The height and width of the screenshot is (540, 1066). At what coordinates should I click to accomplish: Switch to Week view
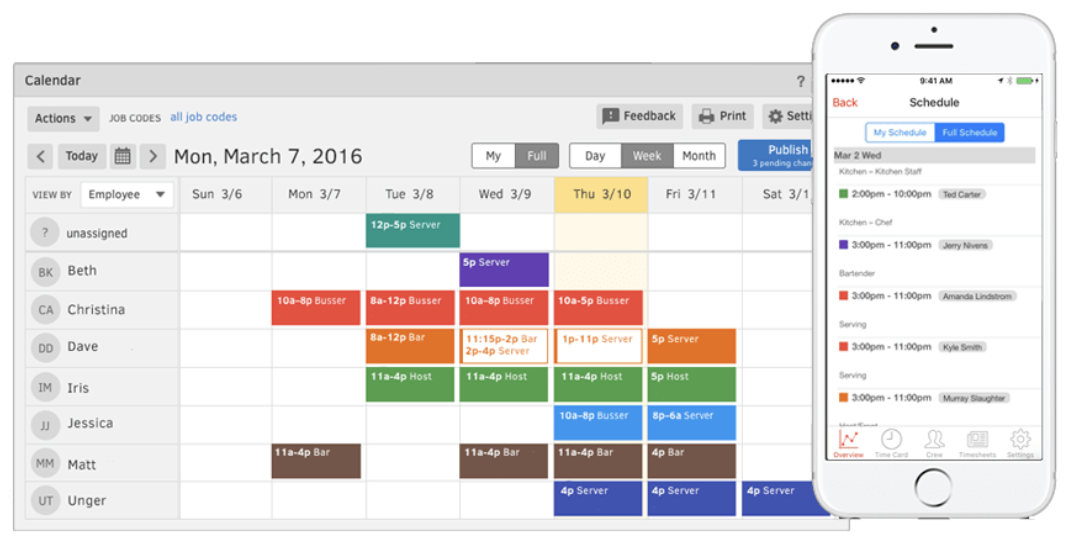pyautogui.click(x=647, y=156)
